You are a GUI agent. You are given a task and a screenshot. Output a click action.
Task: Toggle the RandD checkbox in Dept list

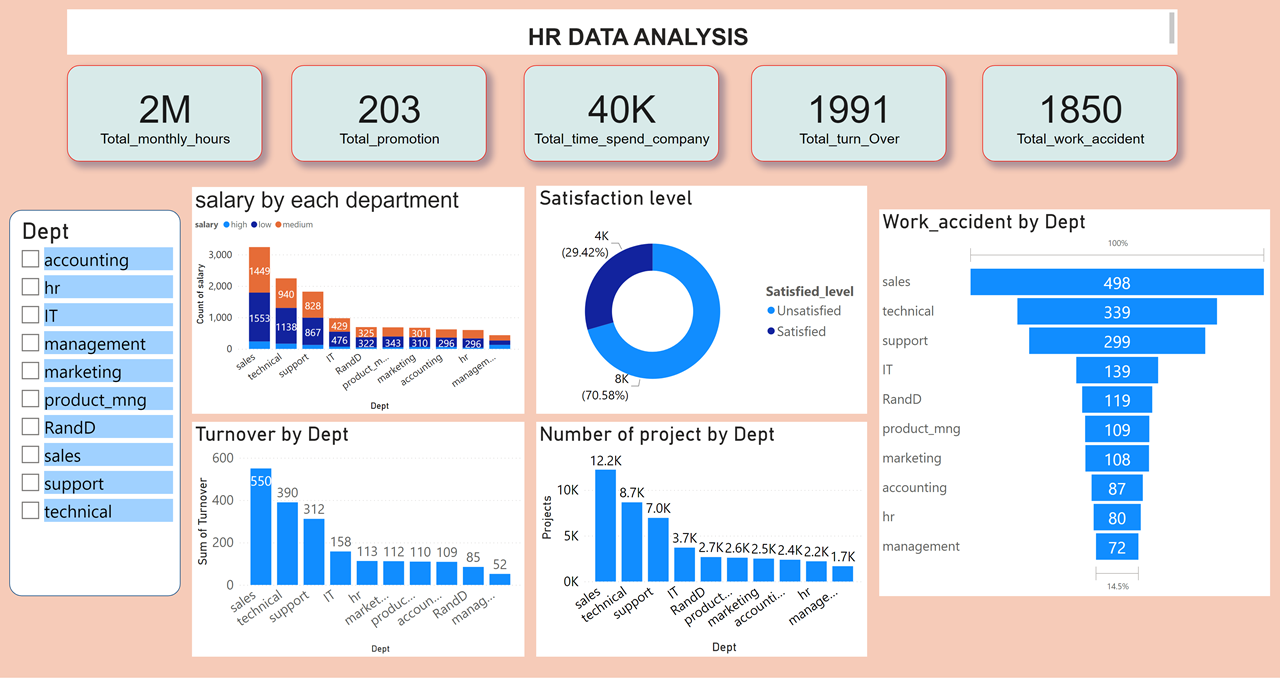click(31, 428)
